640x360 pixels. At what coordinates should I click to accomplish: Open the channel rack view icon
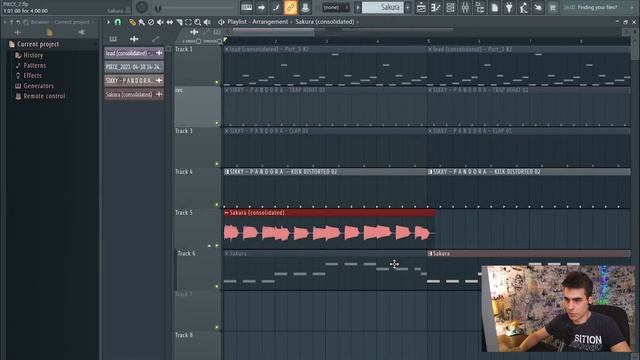450,7
